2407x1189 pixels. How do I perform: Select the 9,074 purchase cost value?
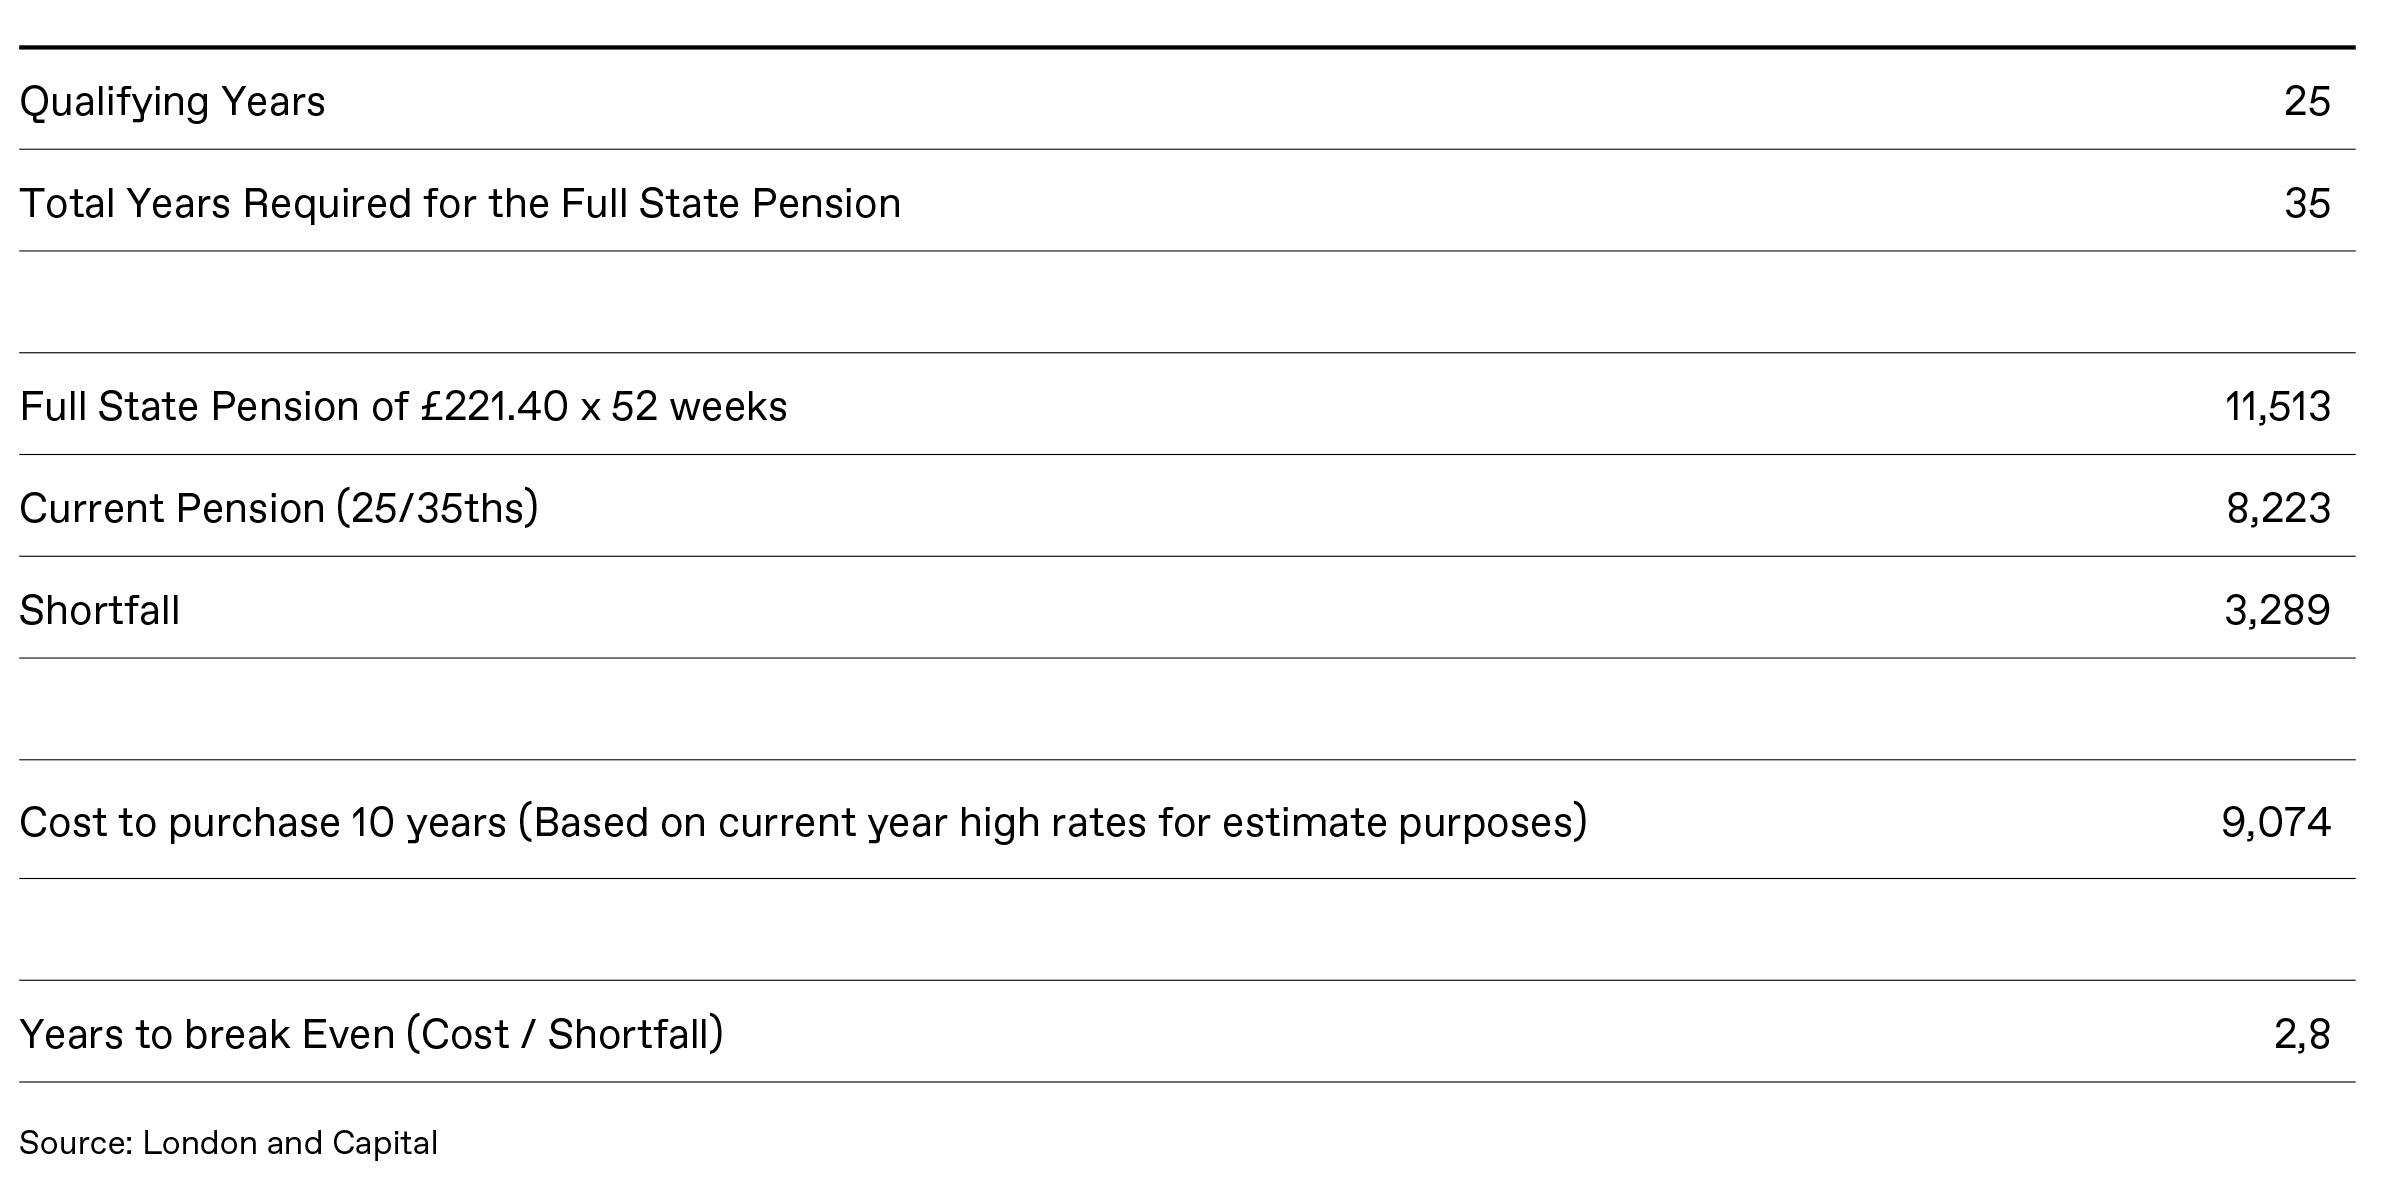click(x=2276, y=823)
